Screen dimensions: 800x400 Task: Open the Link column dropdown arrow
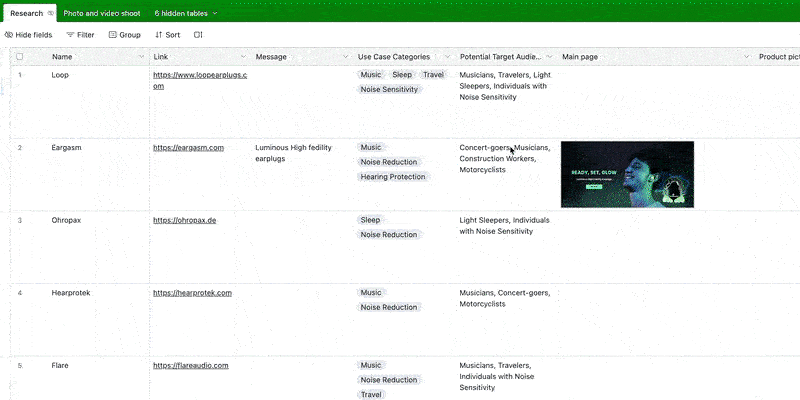coord(243,57)
